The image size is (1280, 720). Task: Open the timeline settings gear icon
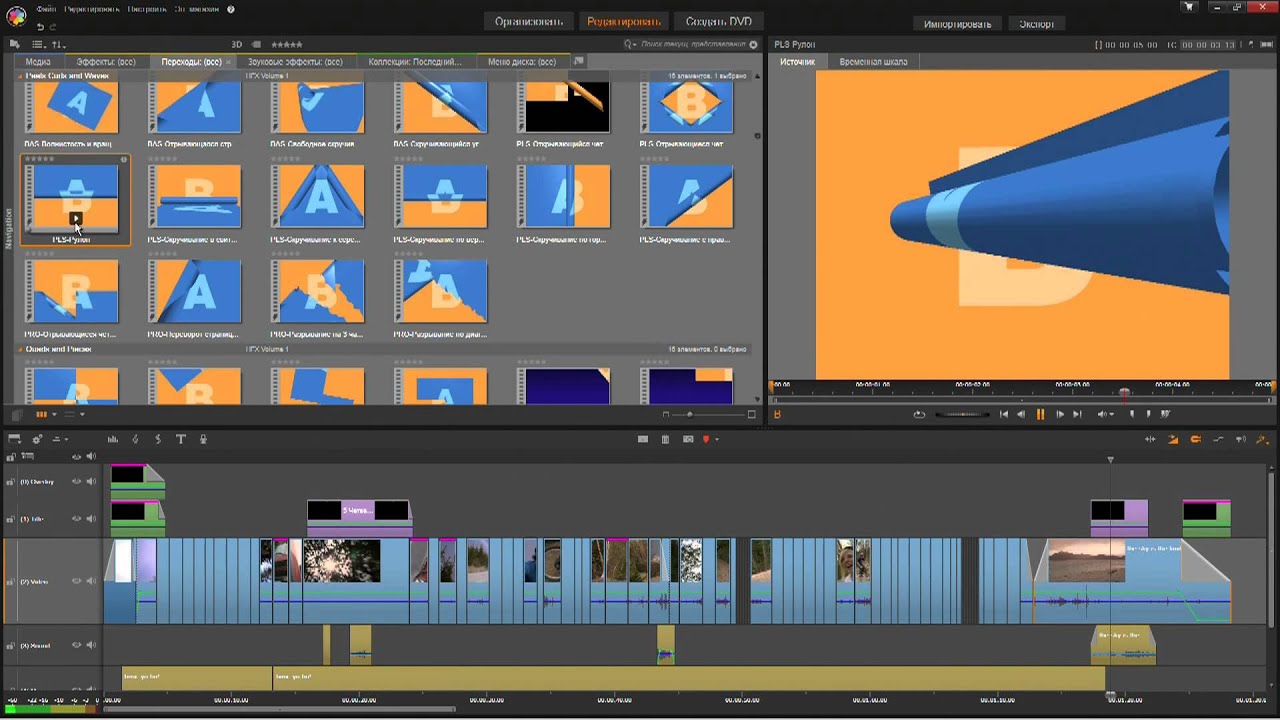37,439
